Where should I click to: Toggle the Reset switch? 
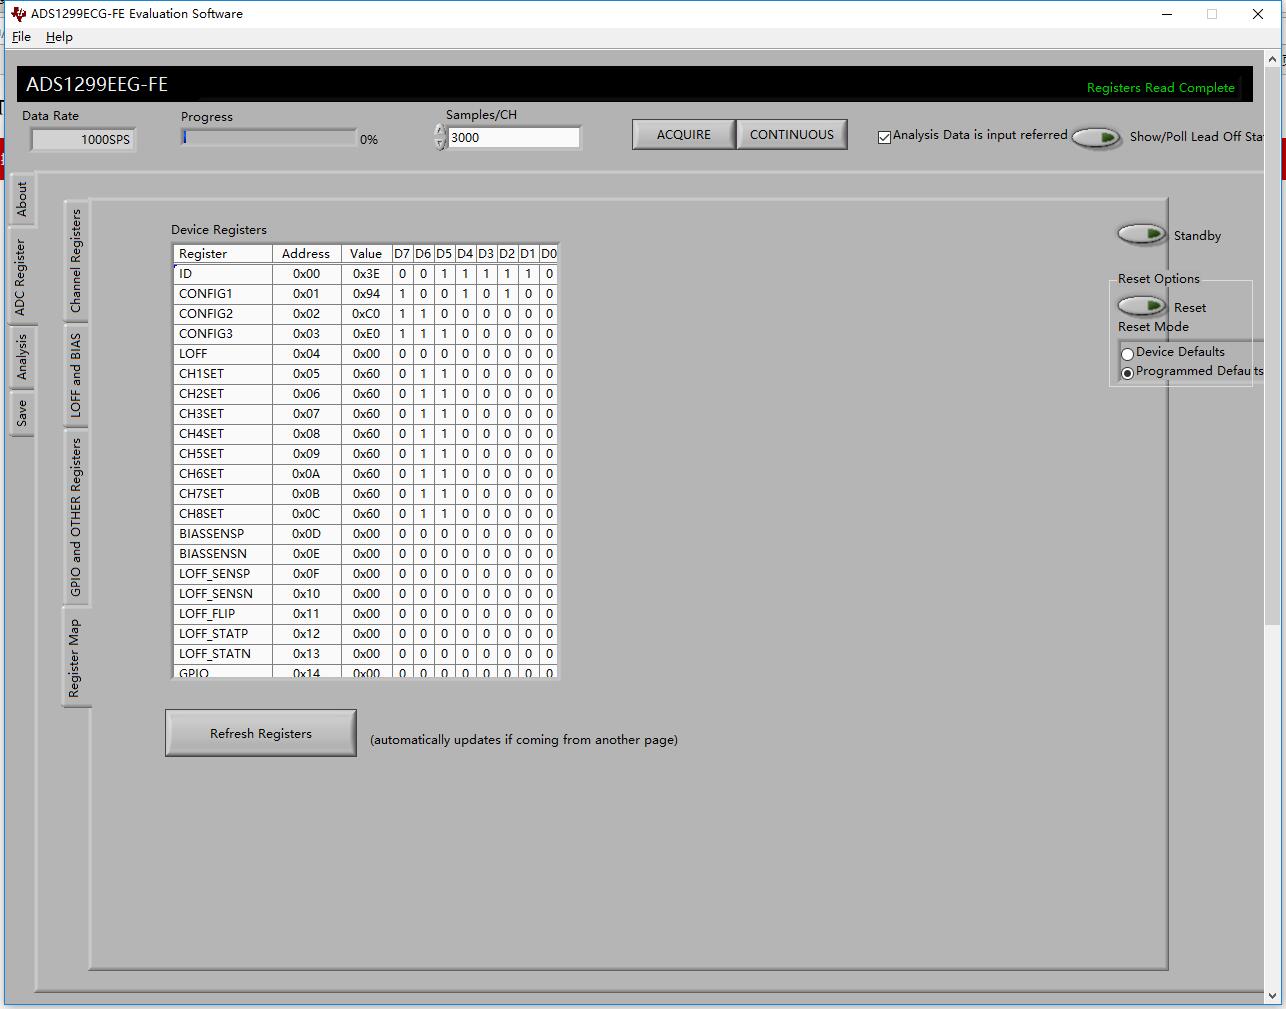pos(1141,306)
